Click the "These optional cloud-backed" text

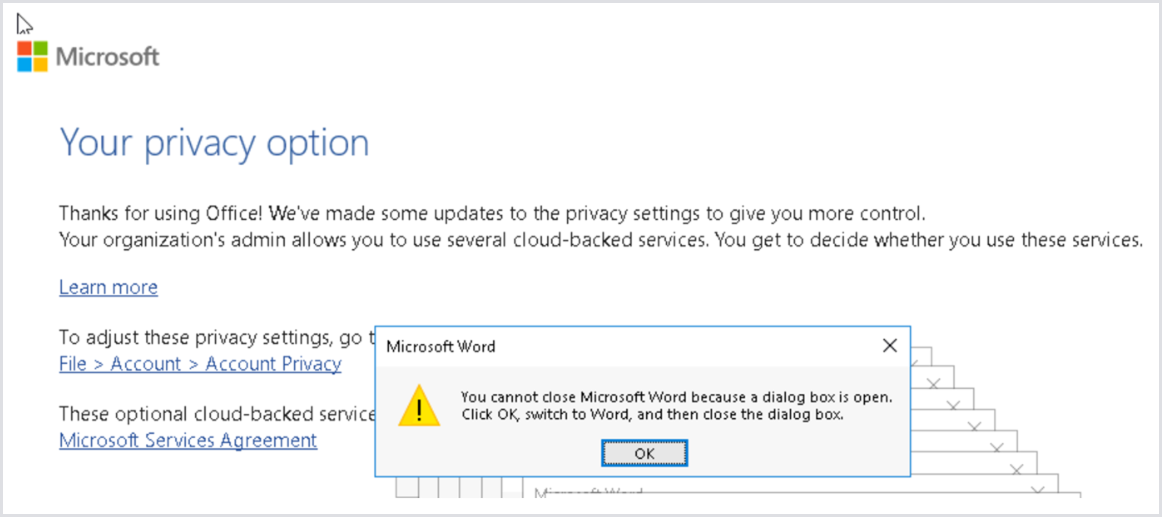[217, 414]
